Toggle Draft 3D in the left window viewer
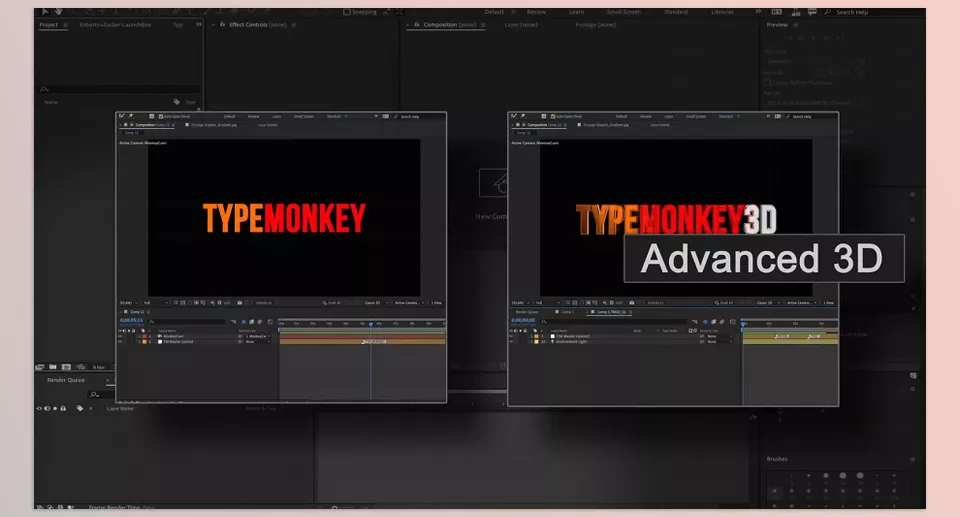The image size is (960, 517). click(332, 303)
